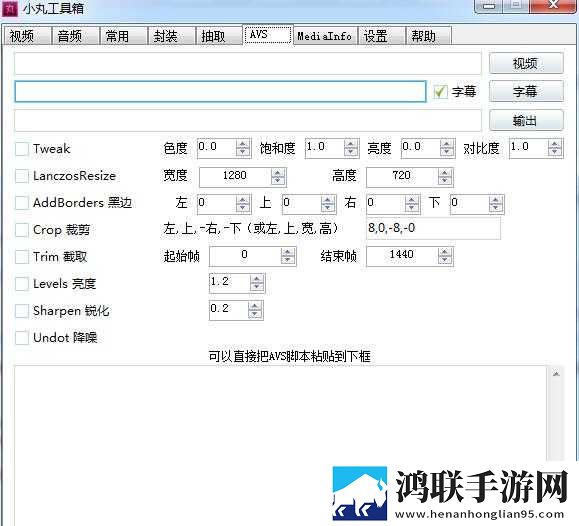The height and width of the screenshot is (526, 579).
Task: Enable Sharpen 锐化 checkbox
Action: pyautogui.click(x=21, y=311)
